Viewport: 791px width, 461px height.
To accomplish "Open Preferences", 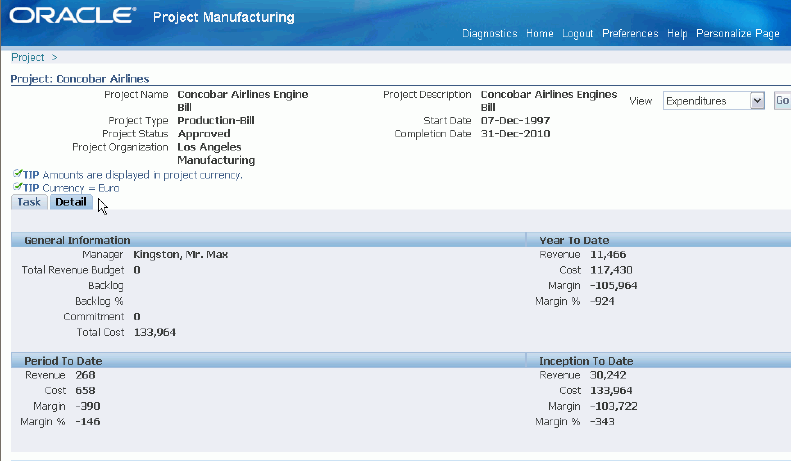I will coord(630,33).
